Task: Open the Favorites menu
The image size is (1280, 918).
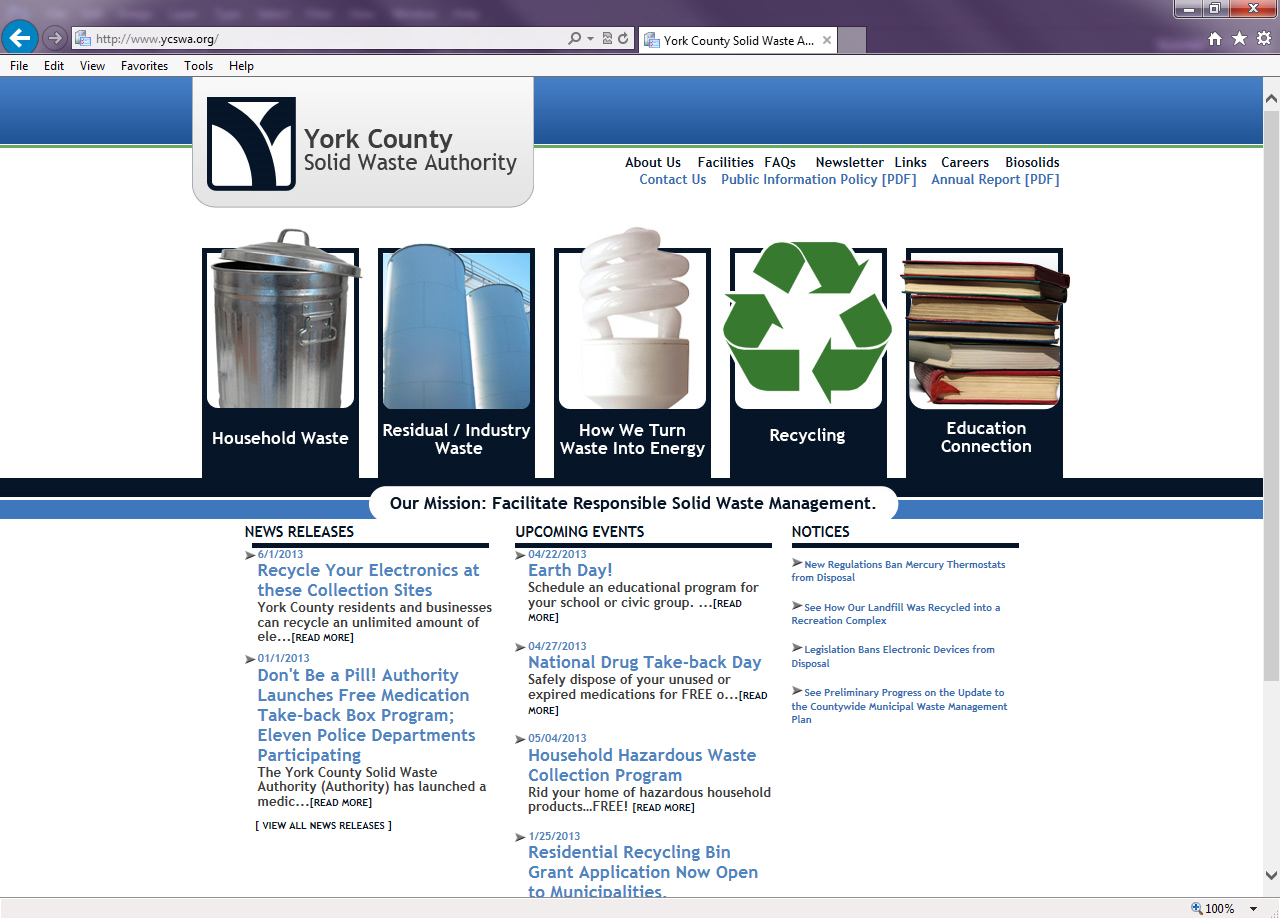Action: click(145, 66)
